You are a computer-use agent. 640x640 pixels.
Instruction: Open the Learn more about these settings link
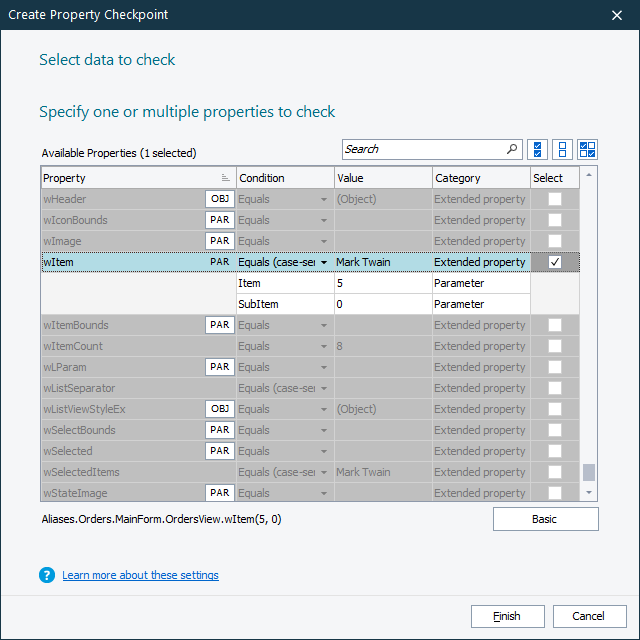[x=140, y=575]
